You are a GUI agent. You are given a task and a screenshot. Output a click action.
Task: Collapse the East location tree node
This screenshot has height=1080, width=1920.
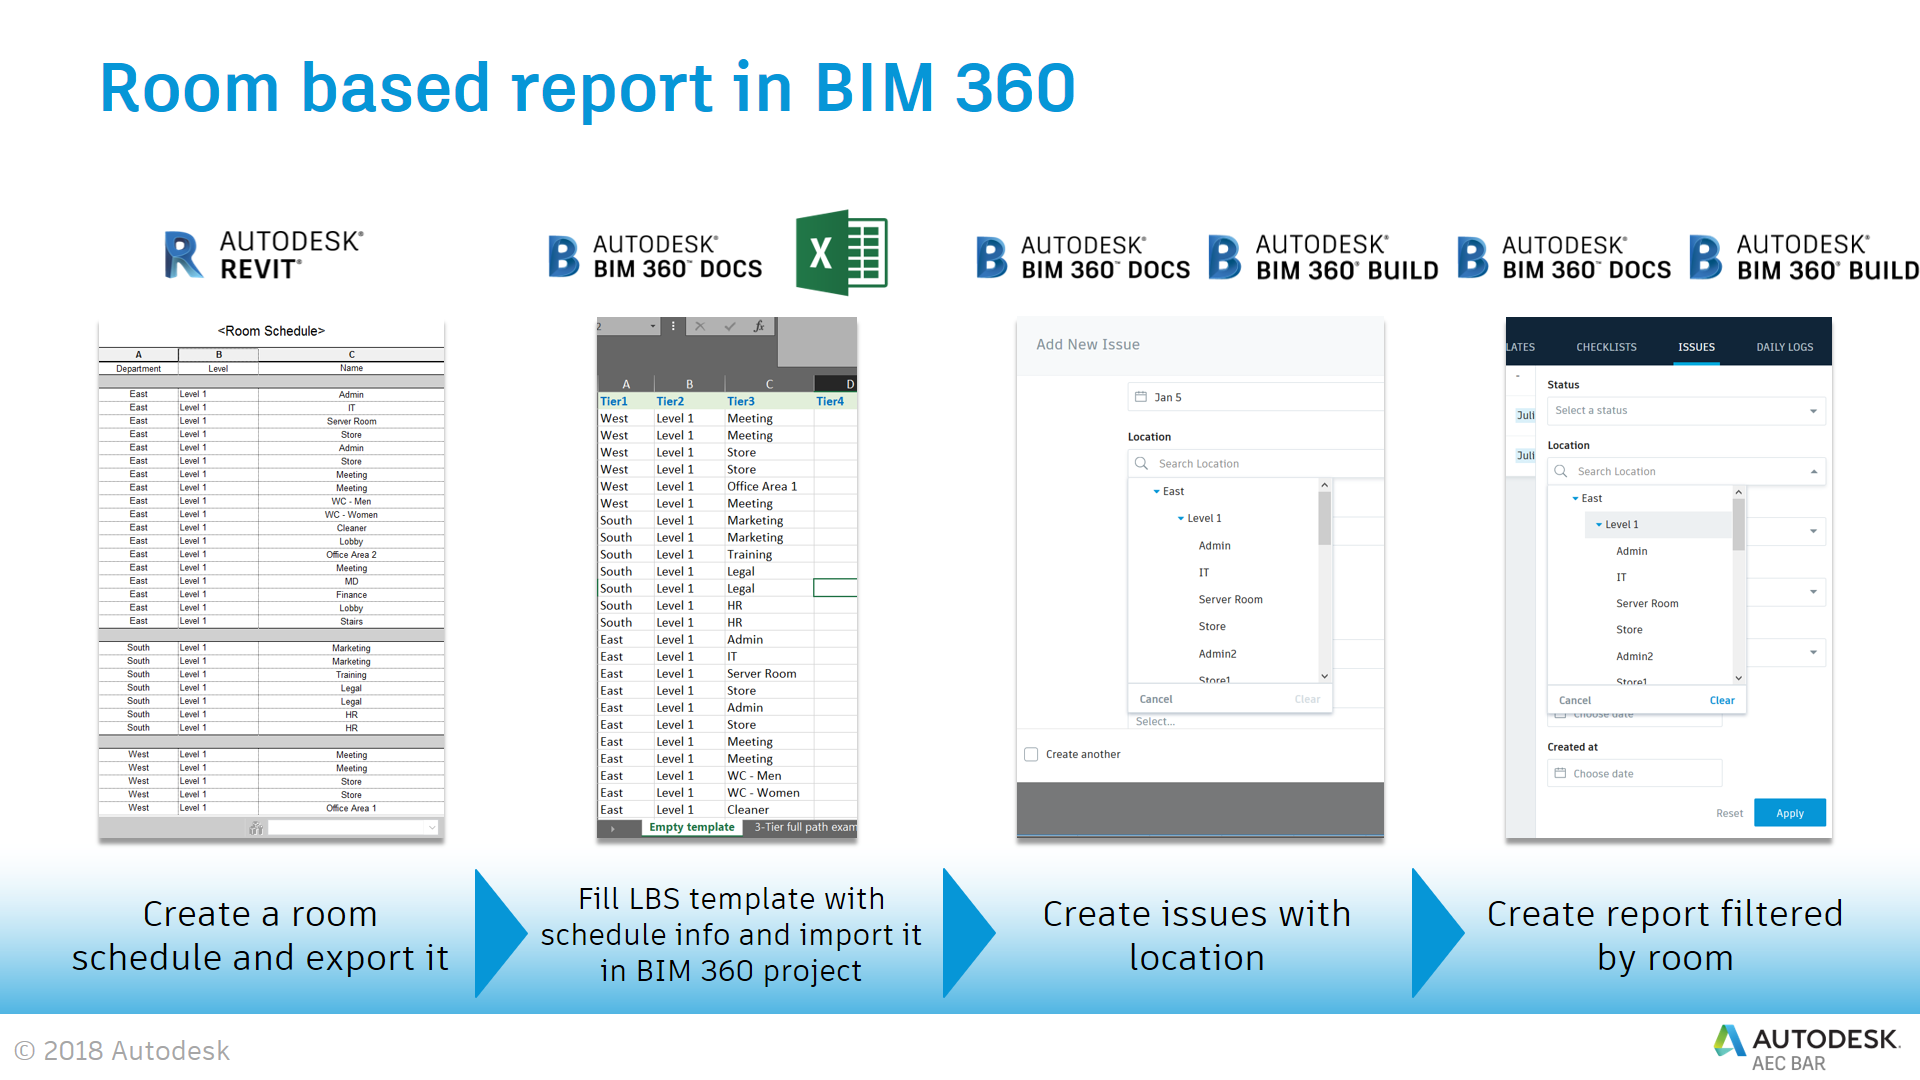coord(1156,491)
